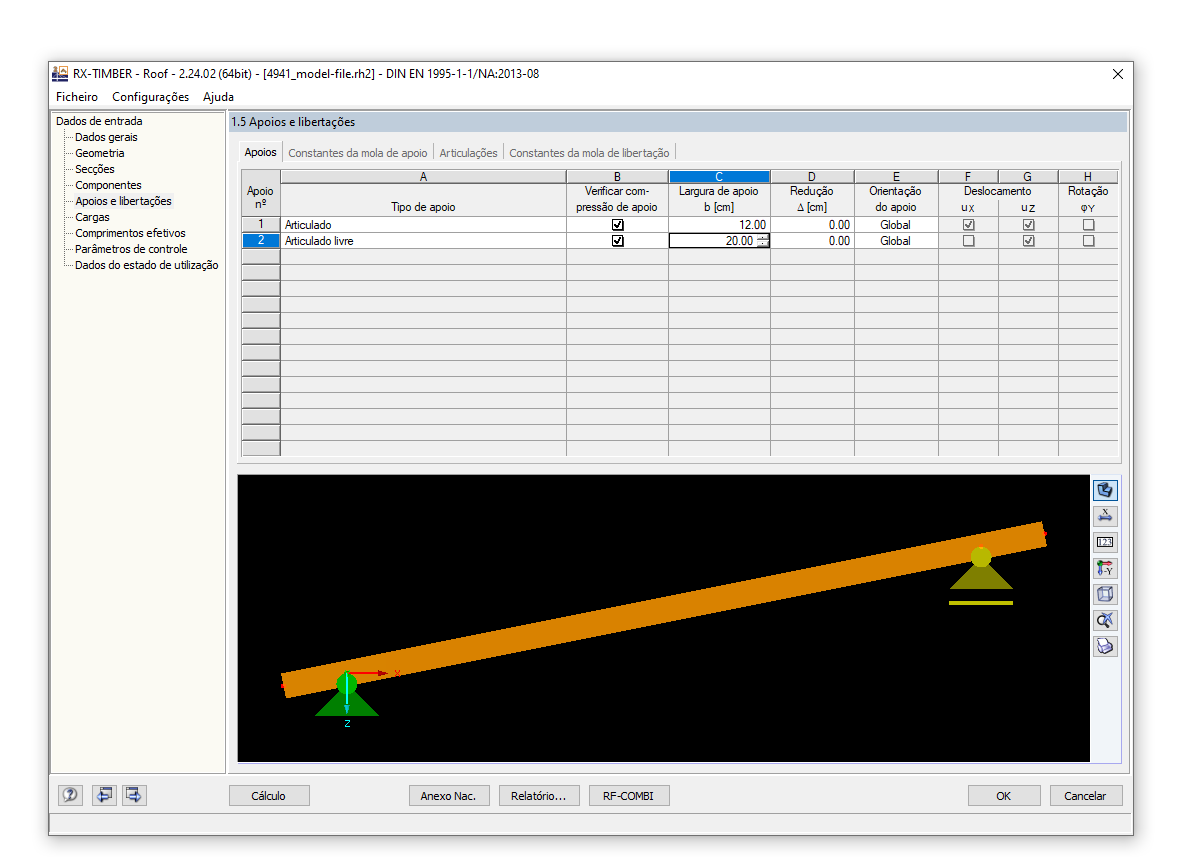The image size is (1195, 857).
Task: Toggle the 3D rendering view icon
Action: pos(1104,490)
